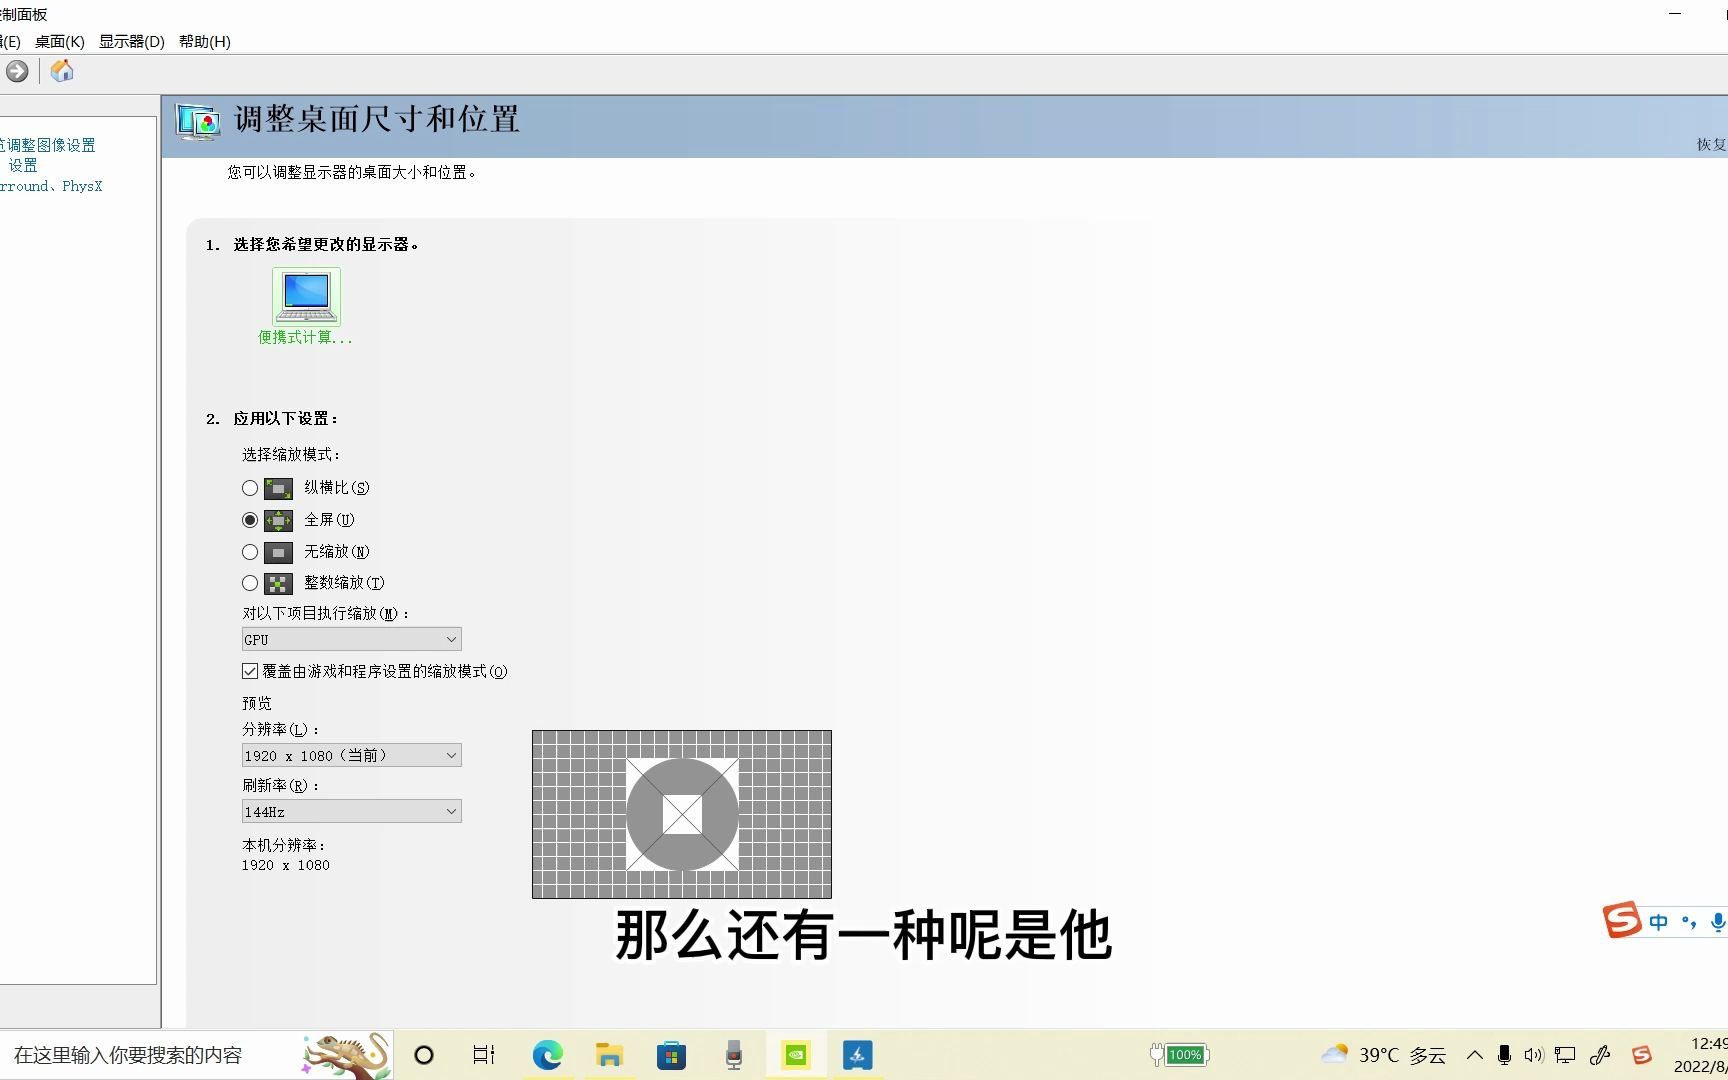Open 调整图像设置 in the sidebar
This screenshot has width=1728, height=1080.
point(48,145)
